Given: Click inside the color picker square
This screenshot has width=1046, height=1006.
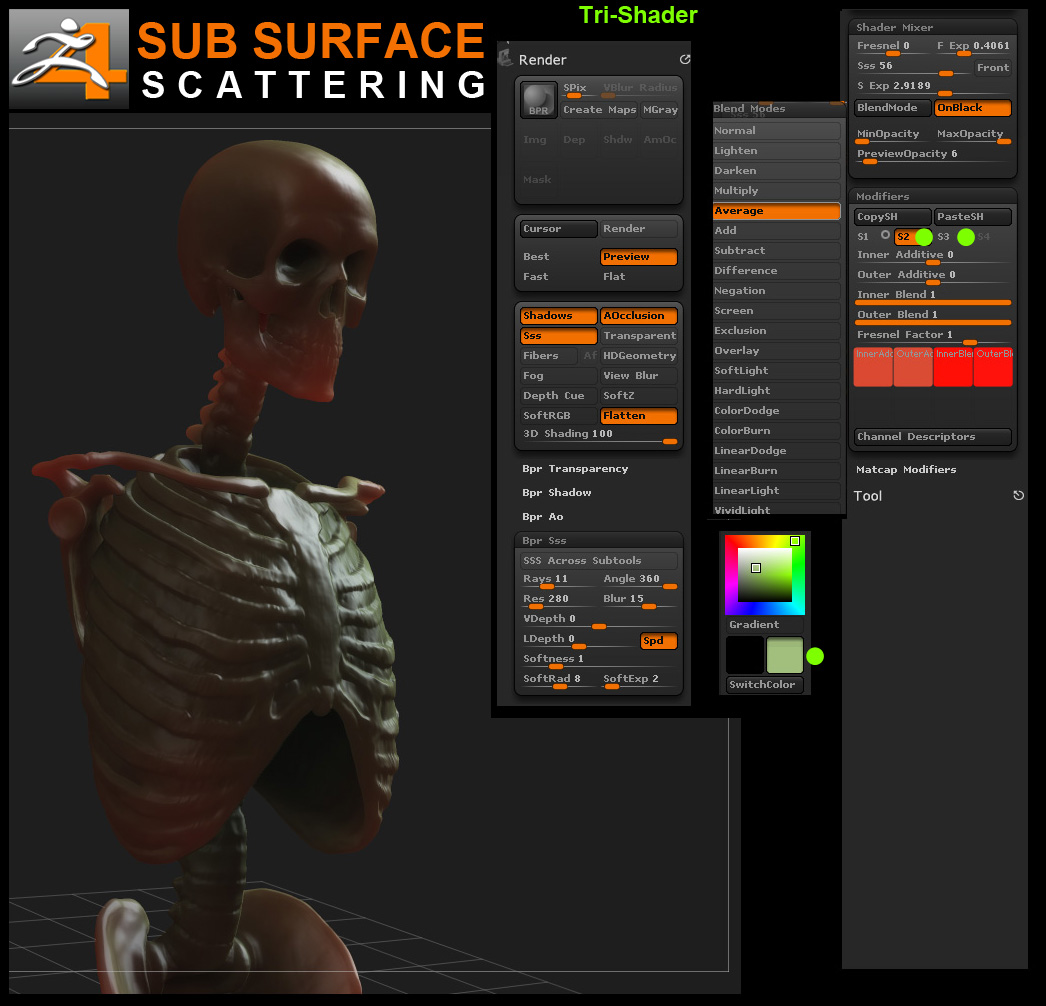Looking at the screenshot, I should click(764, 575).
